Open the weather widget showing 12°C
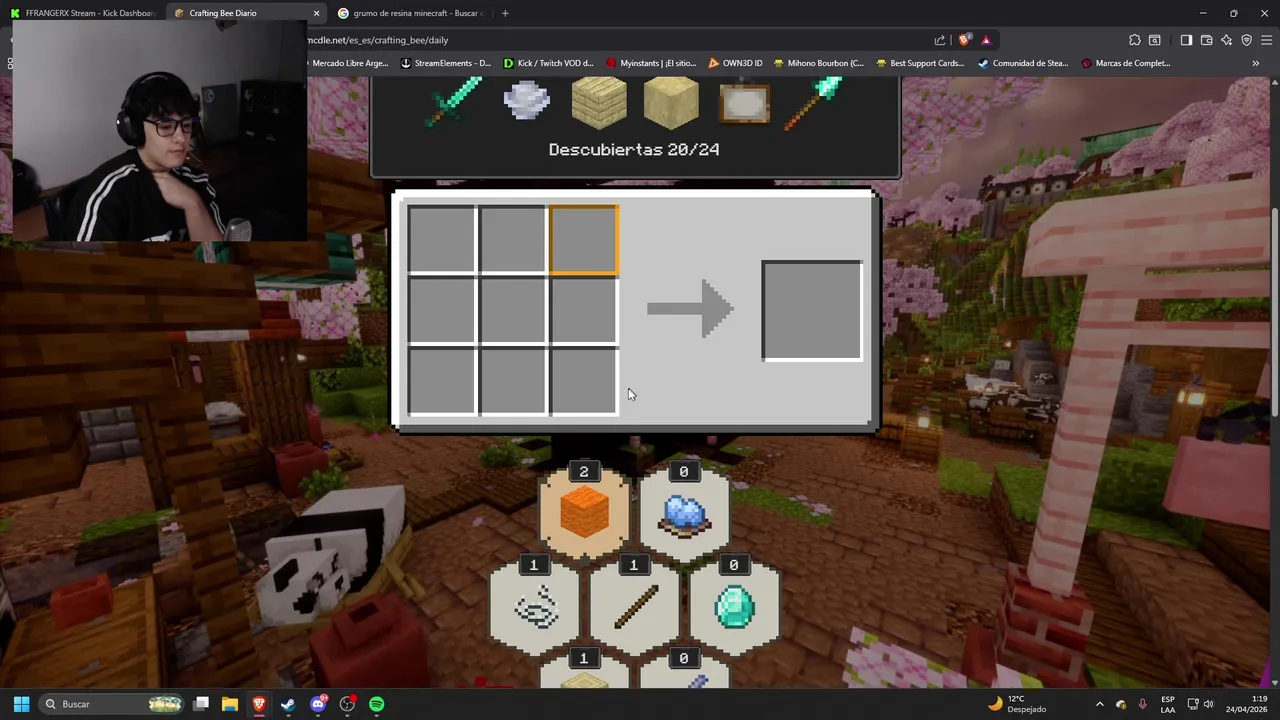The height and width of the screenshot is (720, 1280). [x=1017, y=704]
